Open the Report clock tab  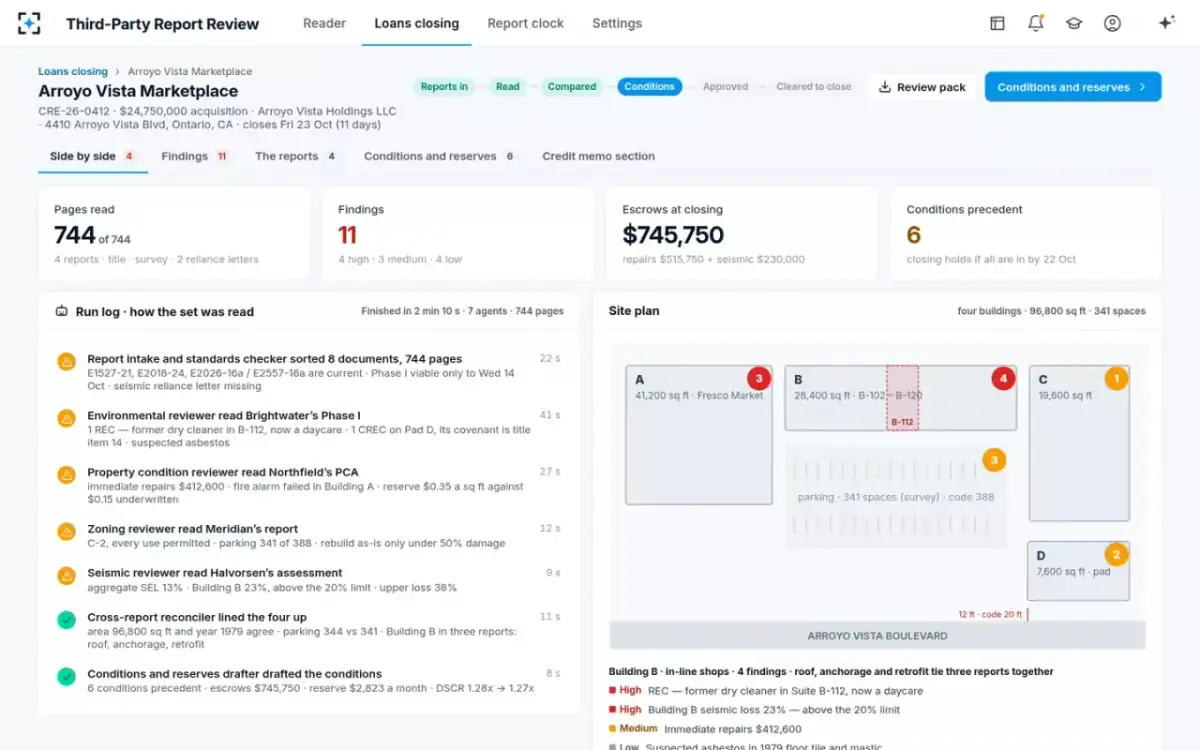tap(525, 23)
